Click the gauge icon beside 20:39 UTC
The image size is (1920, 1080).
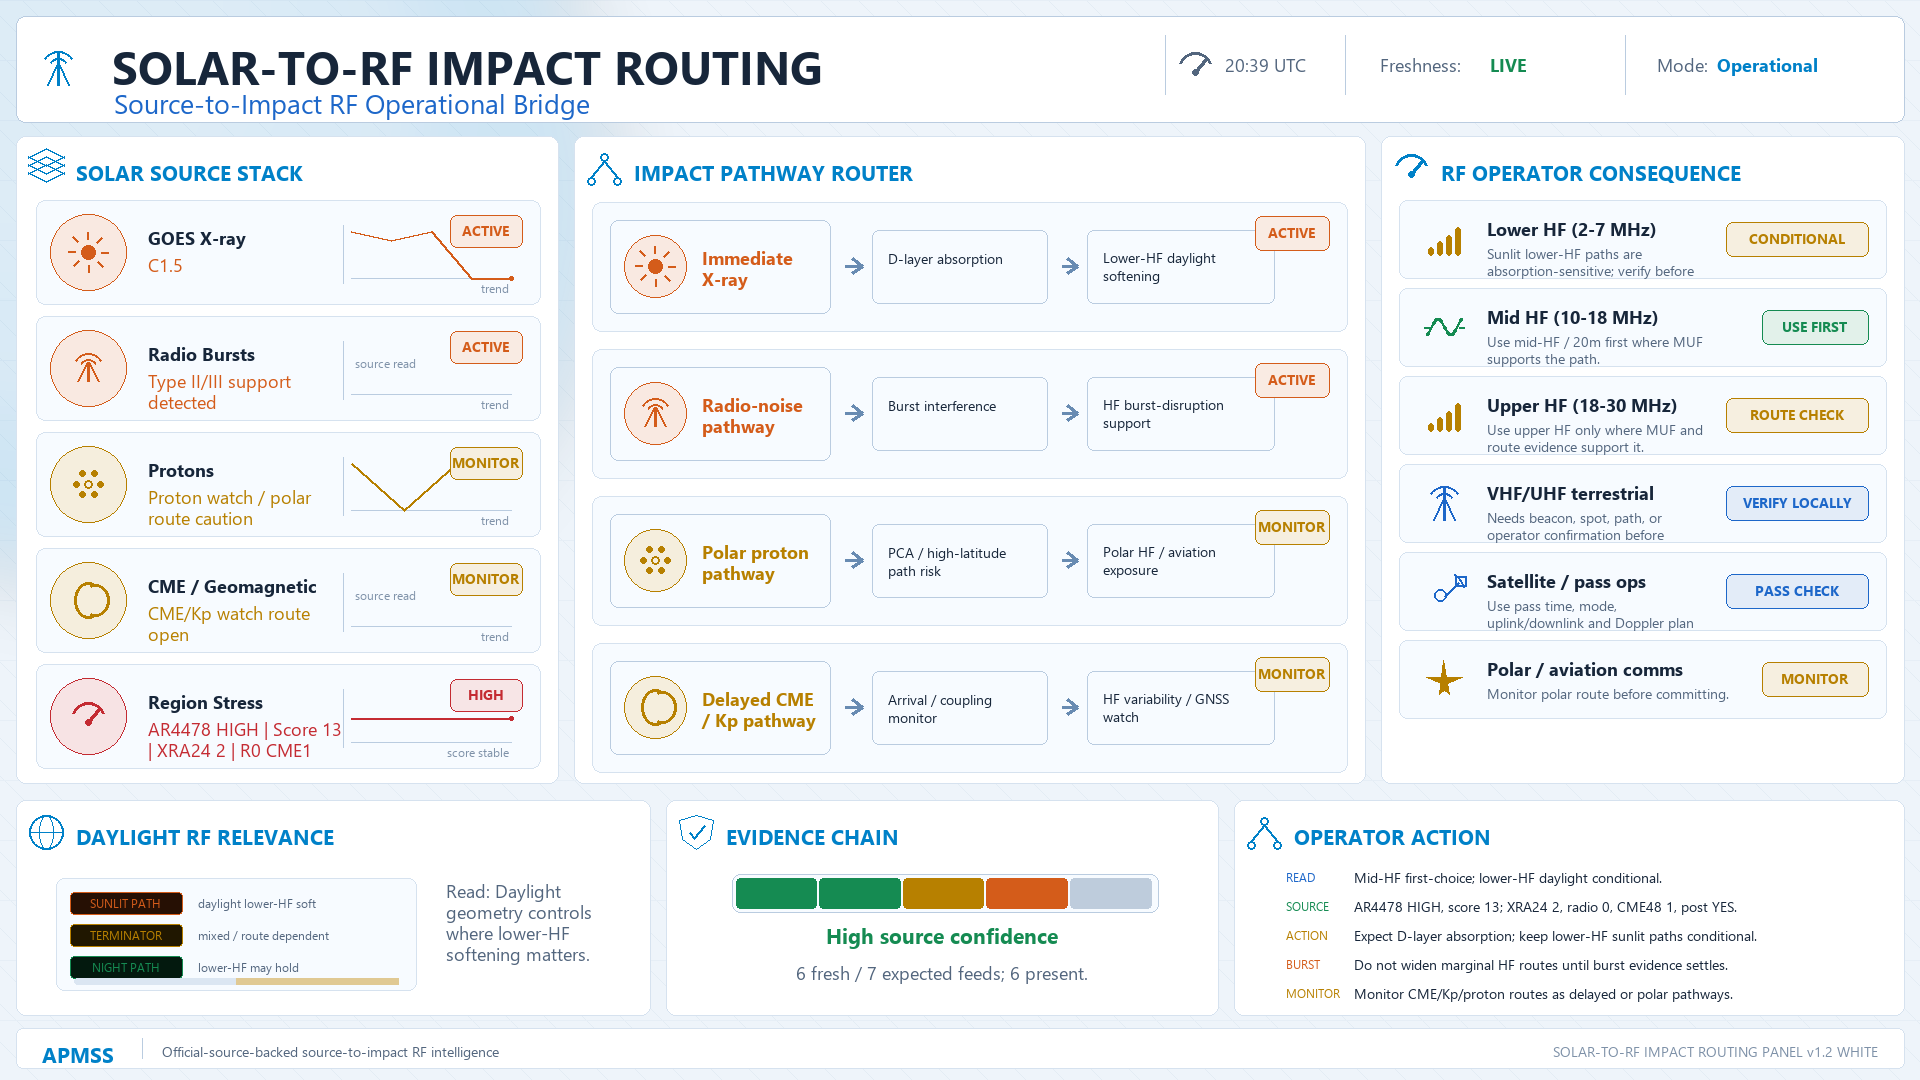[x=1195, y=65]
